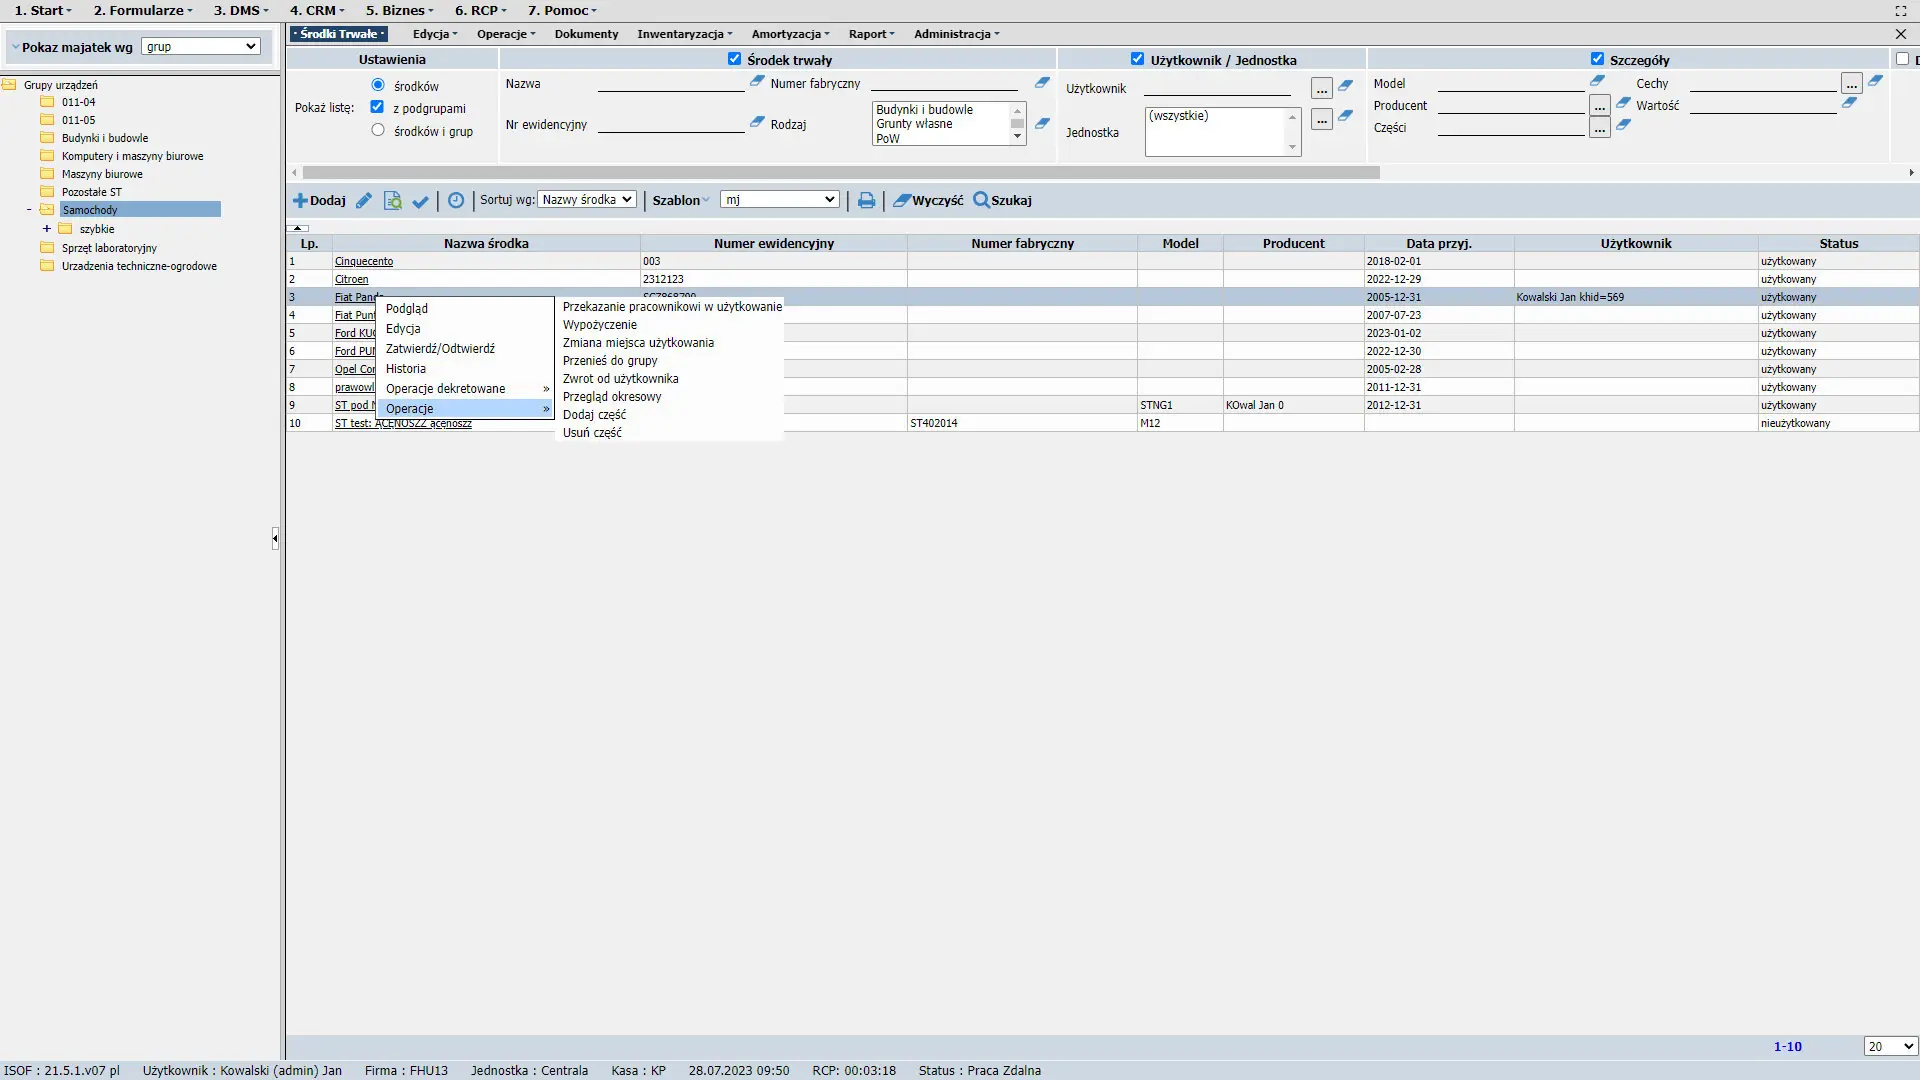Open the Amortyzacja menu
The width and height of the screenshot is (1920, 1080).
point(790,34)
